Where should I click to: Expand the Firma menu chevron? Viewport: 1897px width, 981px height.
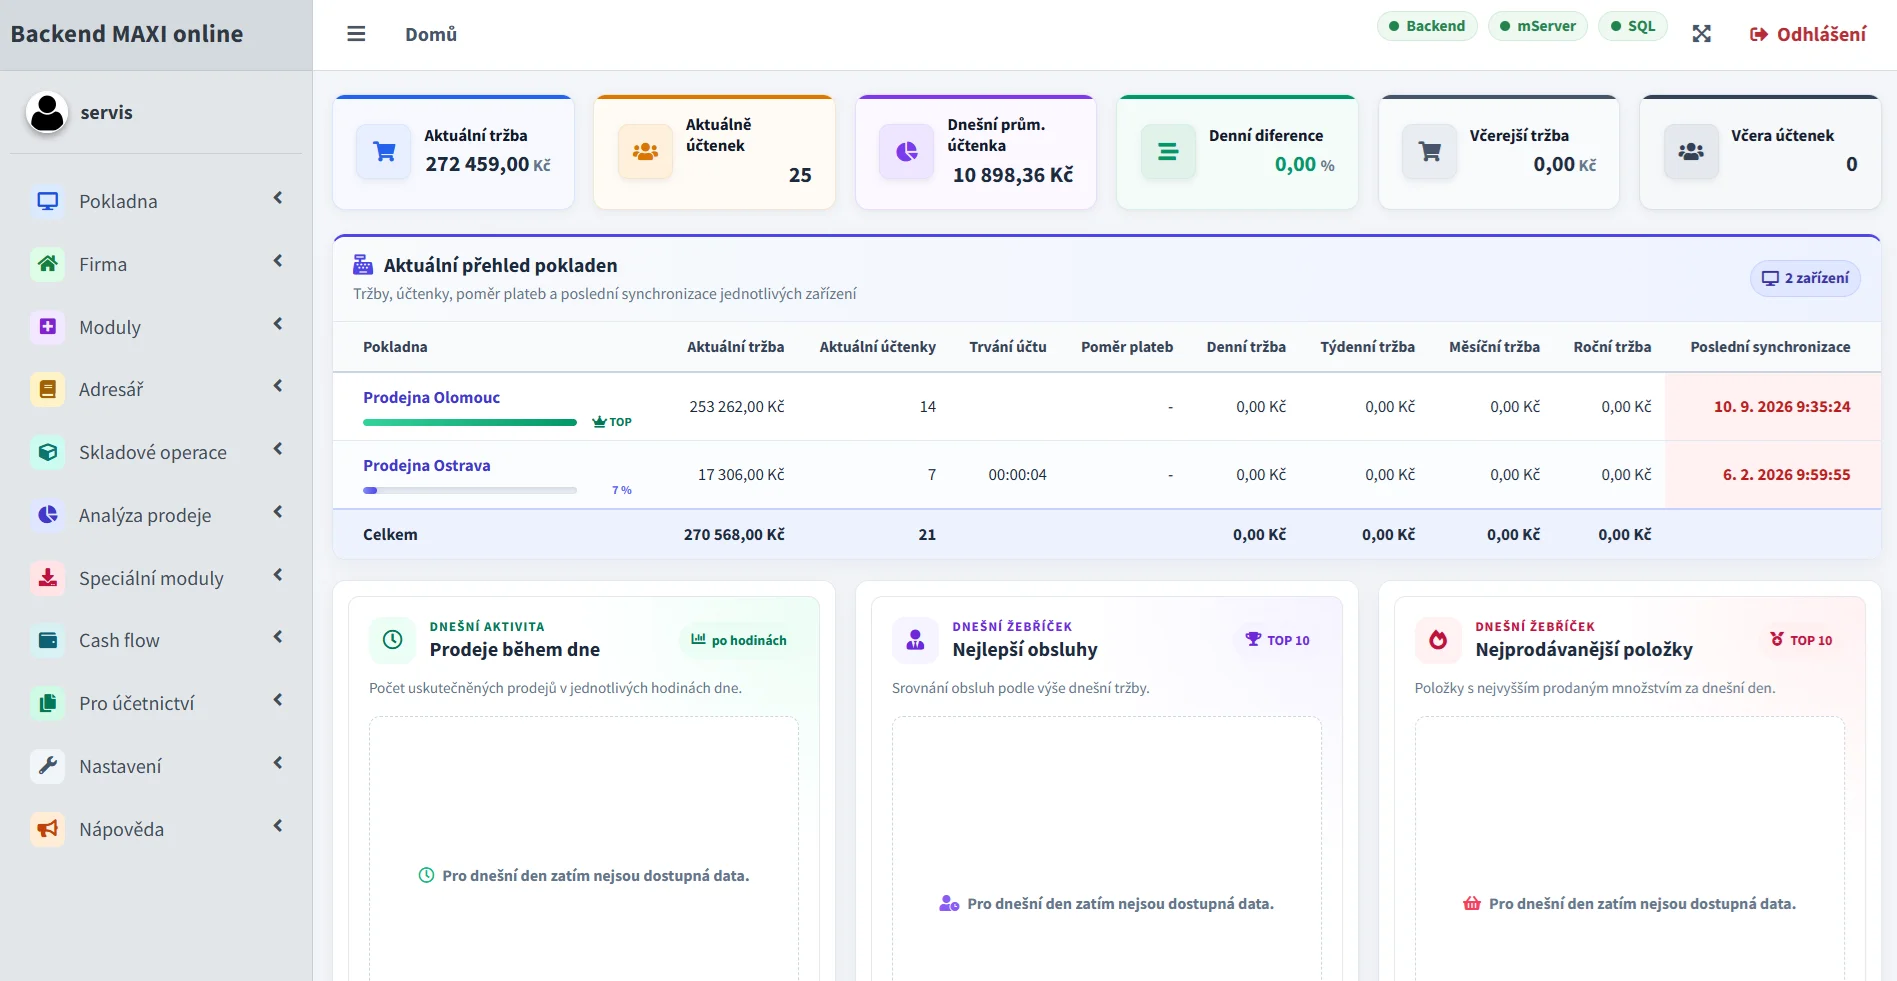278,261
